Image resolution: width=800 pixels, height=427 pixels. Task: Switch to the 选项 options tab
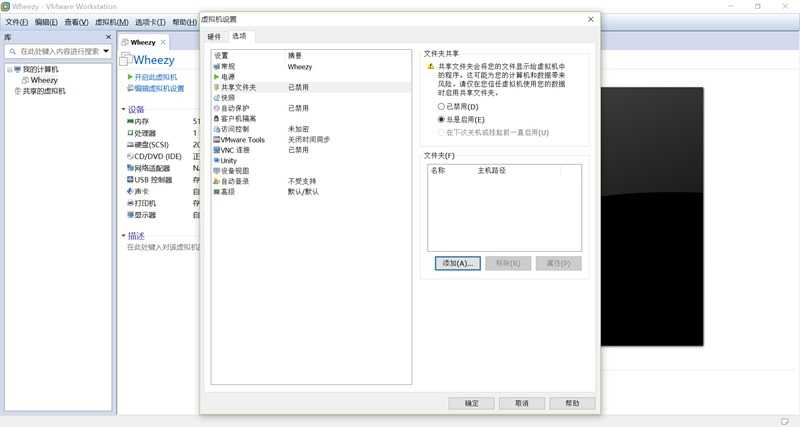[x=239, y=36]
